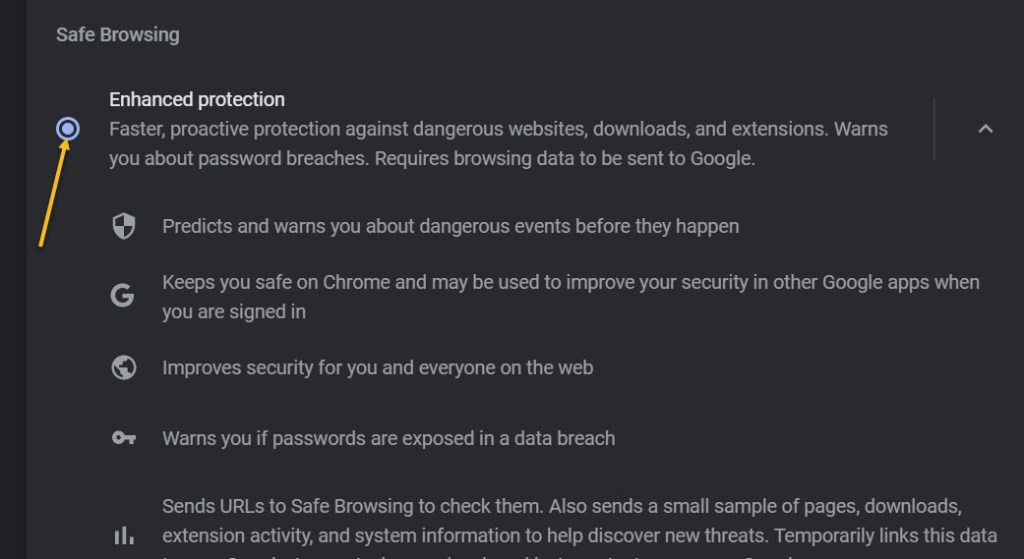
Task: Click the Google G icon
Action: pyautogui.click(x=123, y=296)
